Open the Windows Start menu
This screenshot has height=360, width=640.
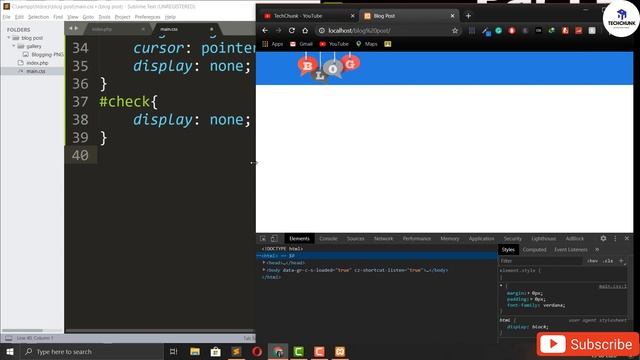click(x=9, y=351)
